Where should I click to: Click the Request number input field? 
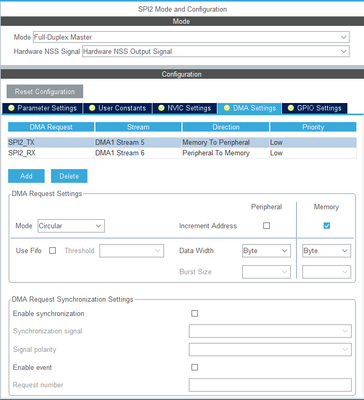270,385
